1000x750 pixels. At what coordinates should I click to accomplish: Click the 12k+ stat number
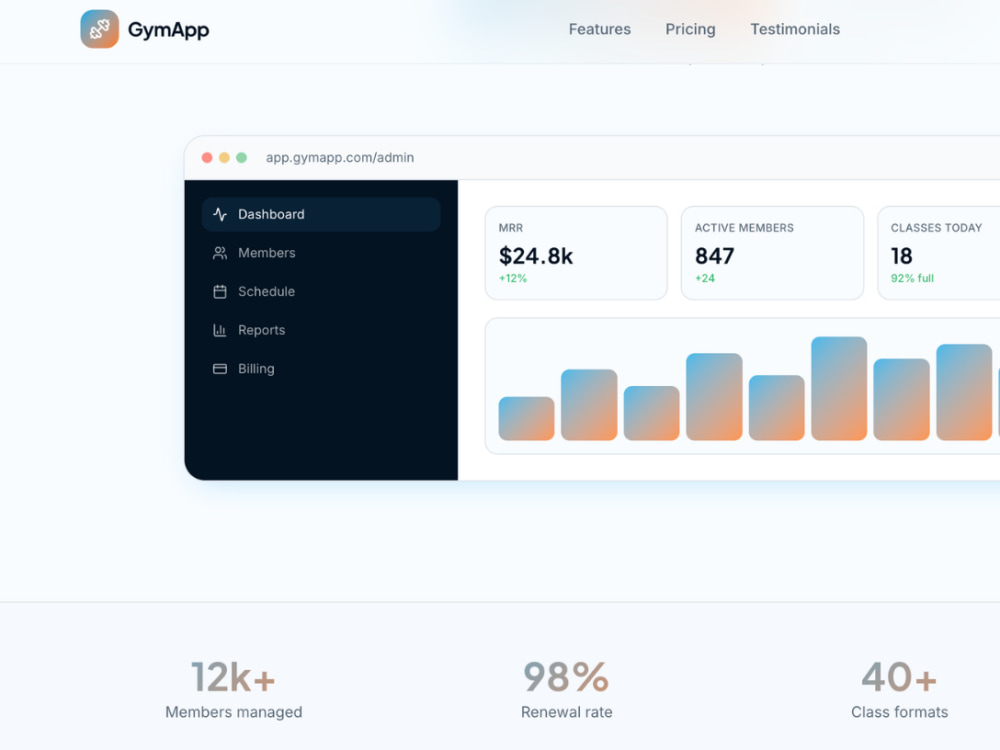(x=233, y=677)
